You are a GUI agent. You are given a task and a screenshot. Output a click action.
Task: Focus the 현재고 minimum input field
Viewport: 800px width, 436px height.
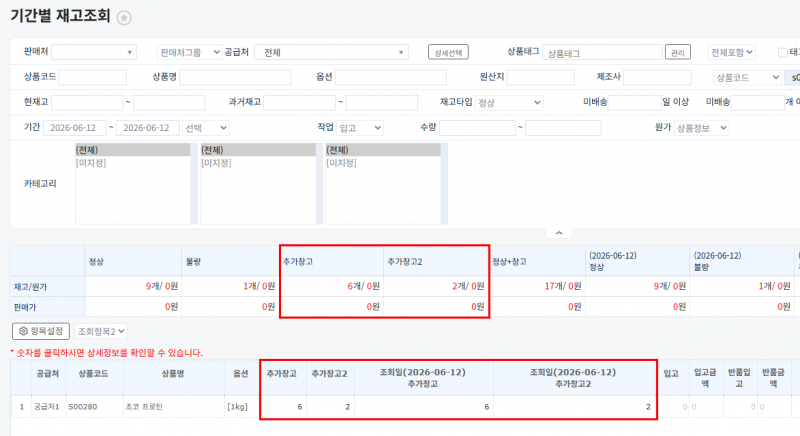[x=87, y=102]
